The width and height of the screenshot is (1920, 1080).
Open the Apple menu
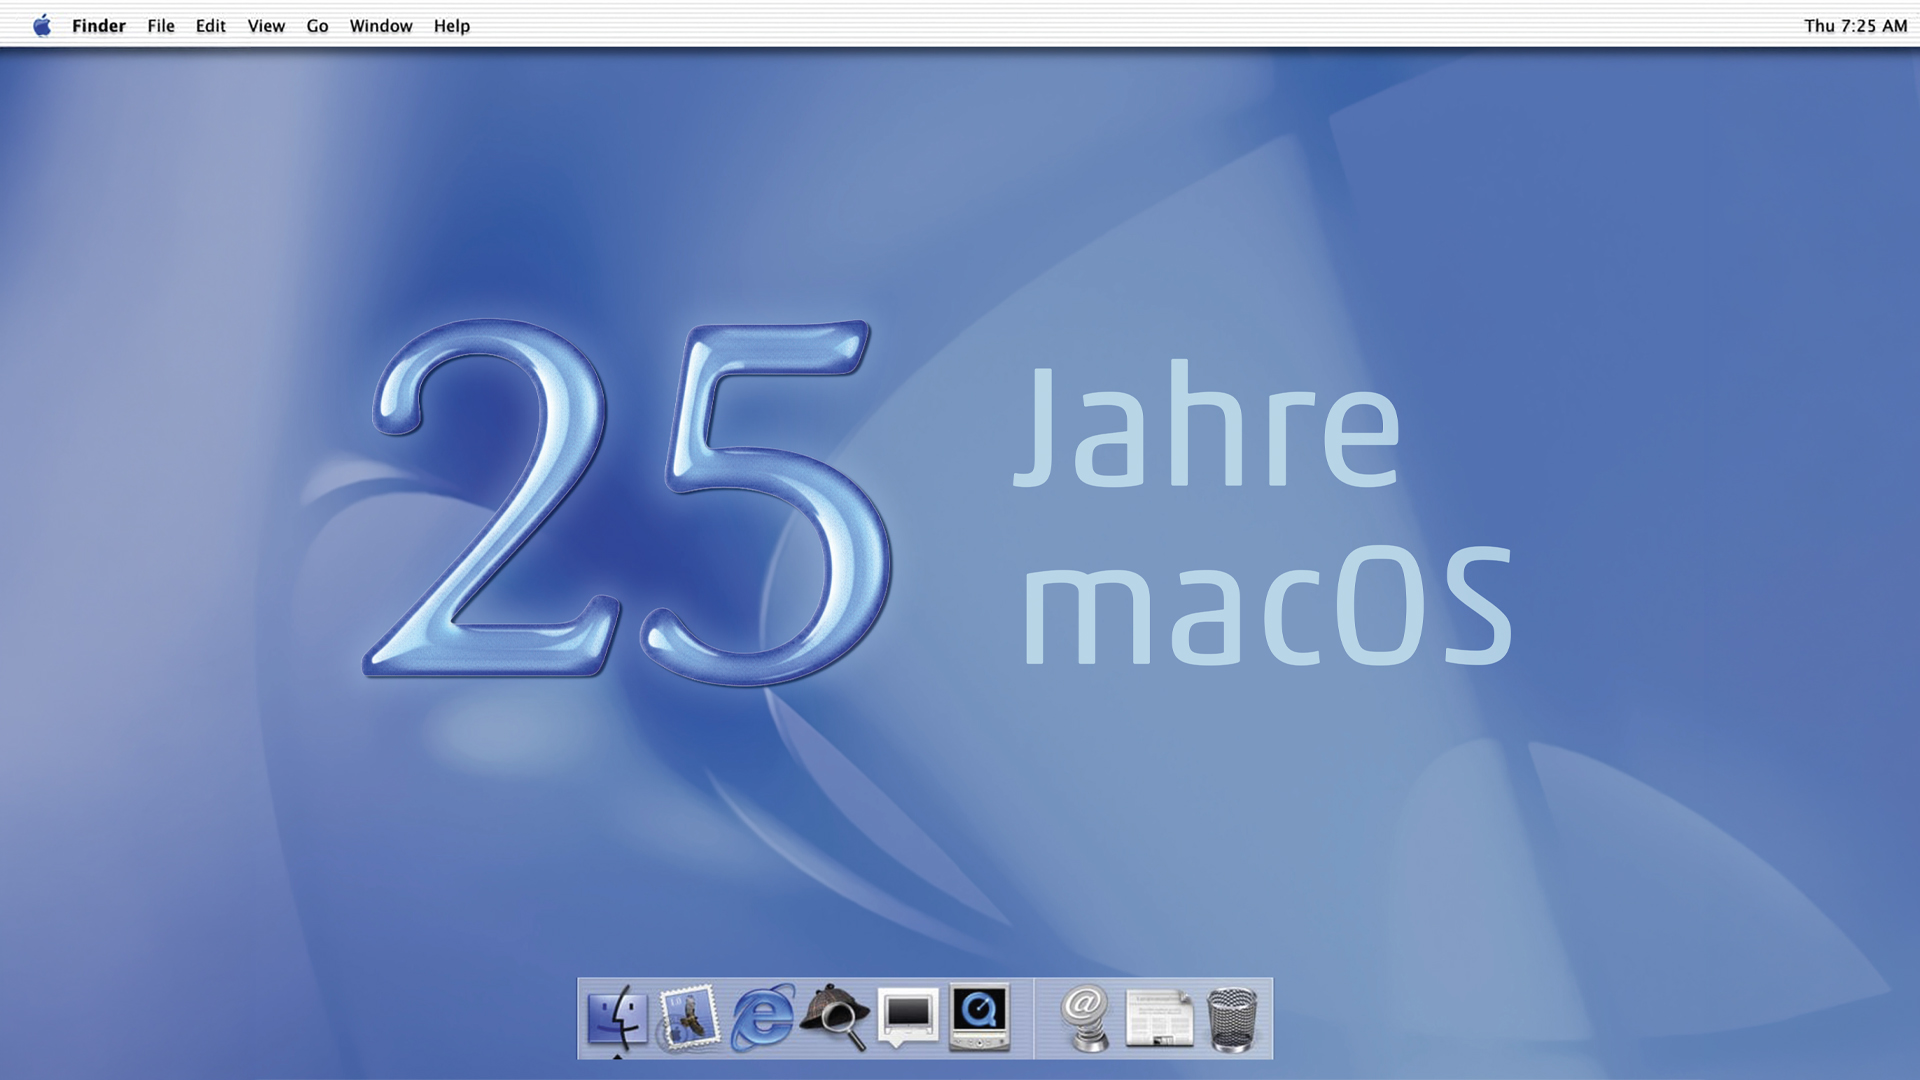42,26
